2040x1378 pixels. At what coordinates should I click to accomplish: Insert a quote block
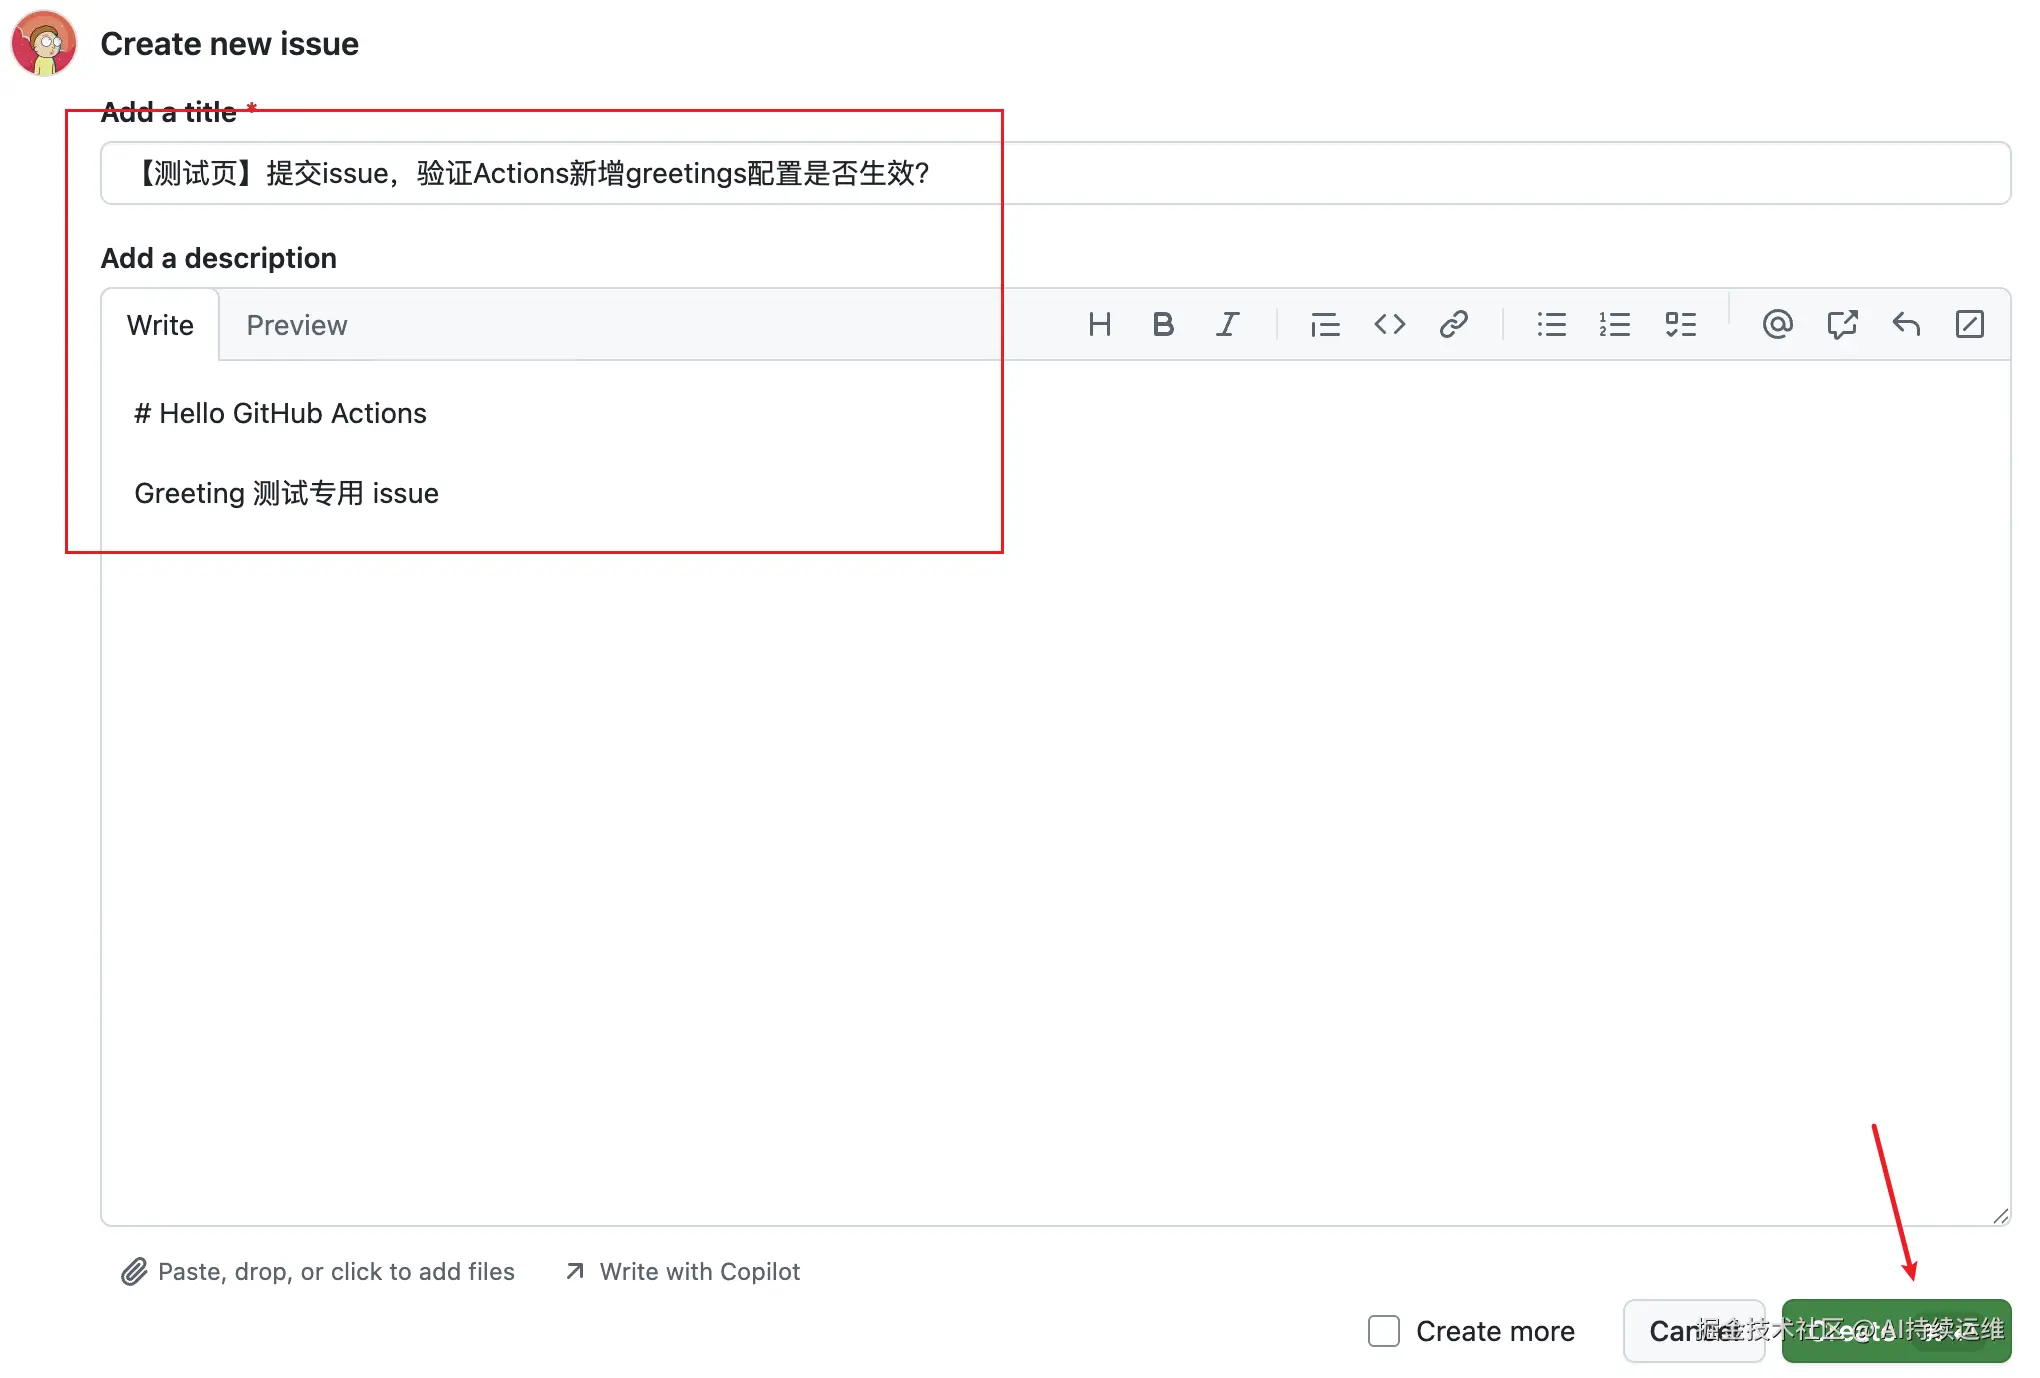pos(1324,324)
